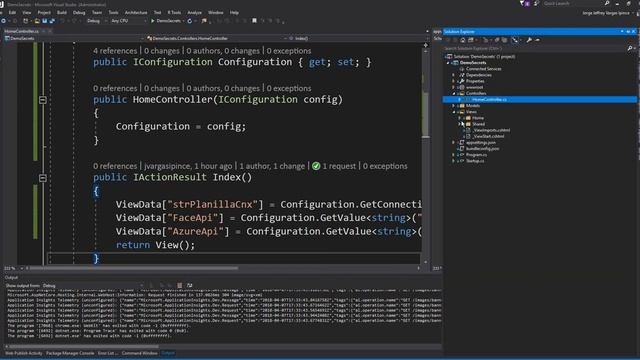Click the green checkmark request indicator
The image size is (640, 360).
pos(316,166)
